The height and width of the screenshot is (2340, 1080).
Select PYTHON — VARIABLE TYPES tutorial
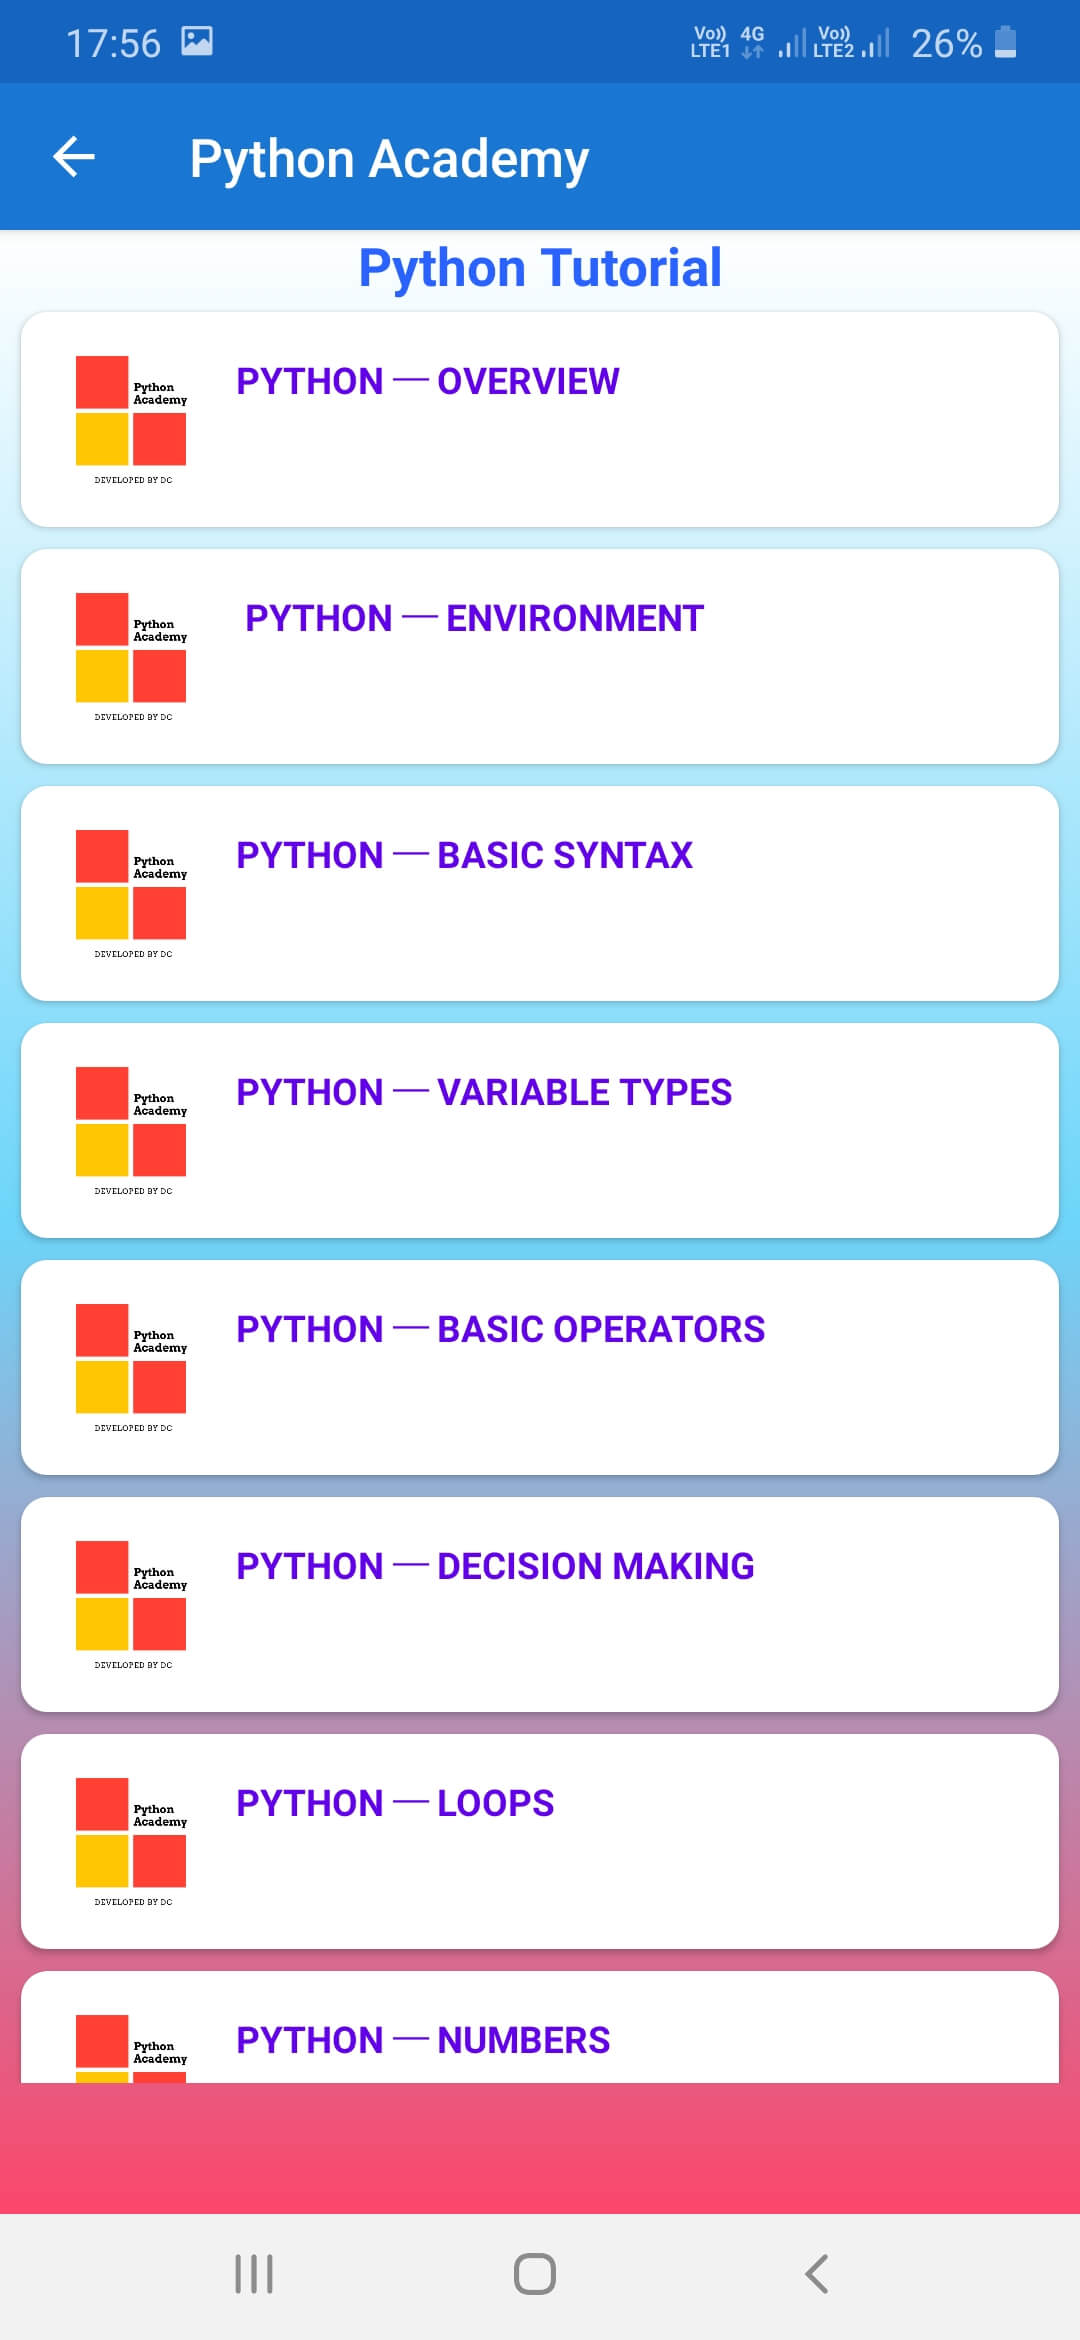(484, 1092)
